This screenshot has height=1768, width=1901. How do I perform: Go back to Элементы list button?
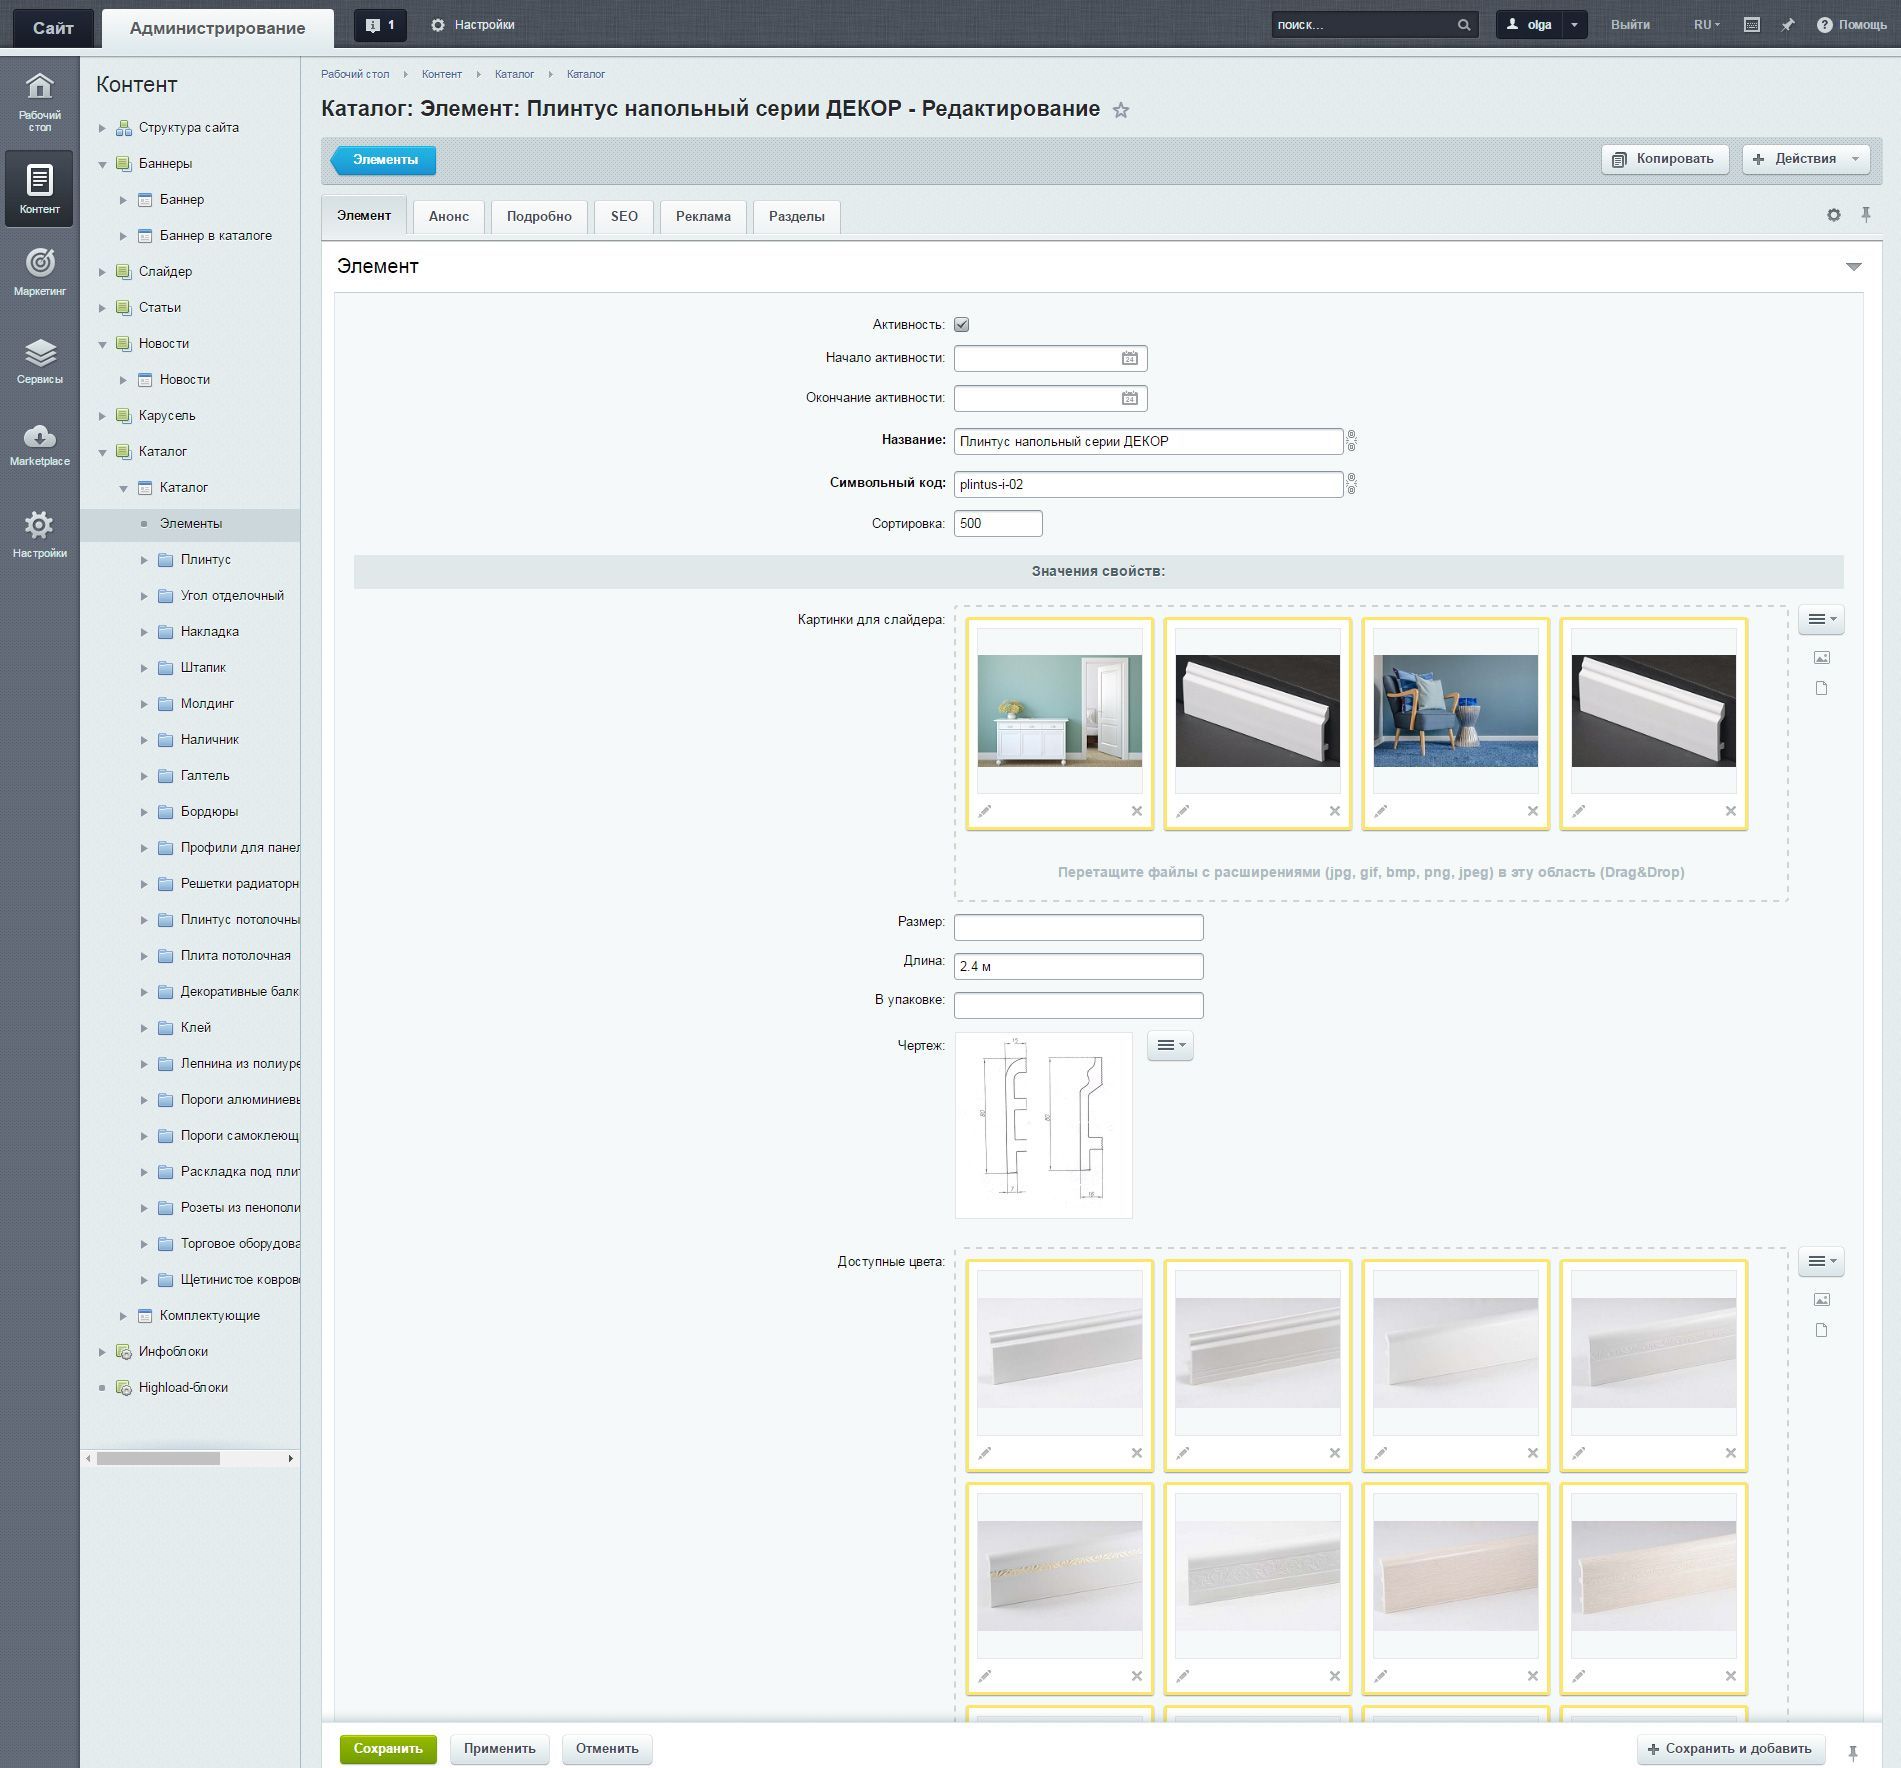384,160
